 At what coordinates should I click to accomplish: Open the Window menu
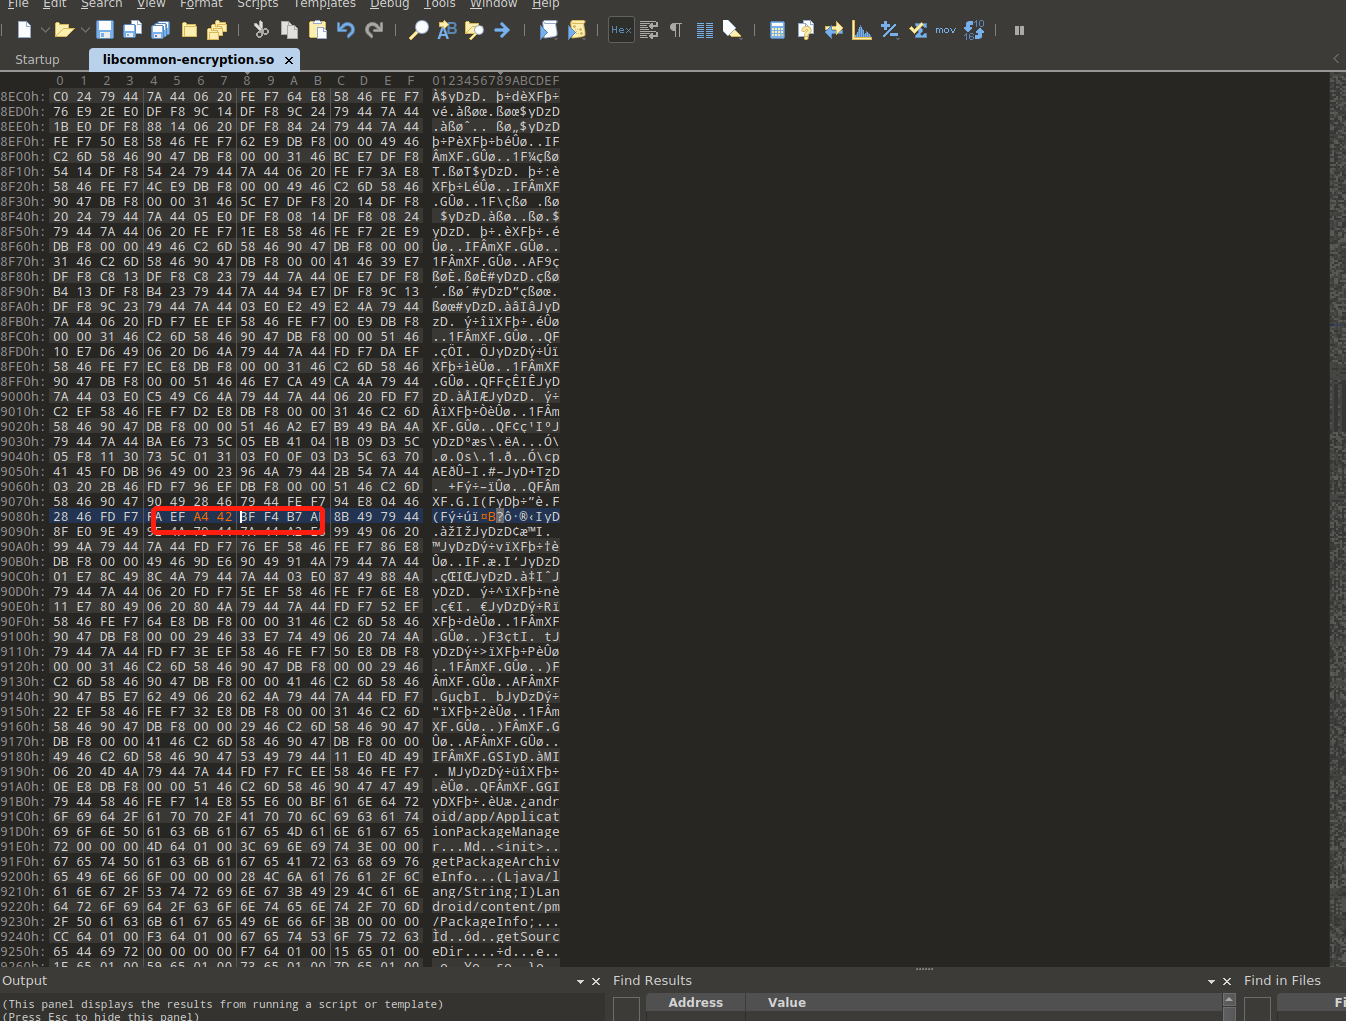pos(494,4)
